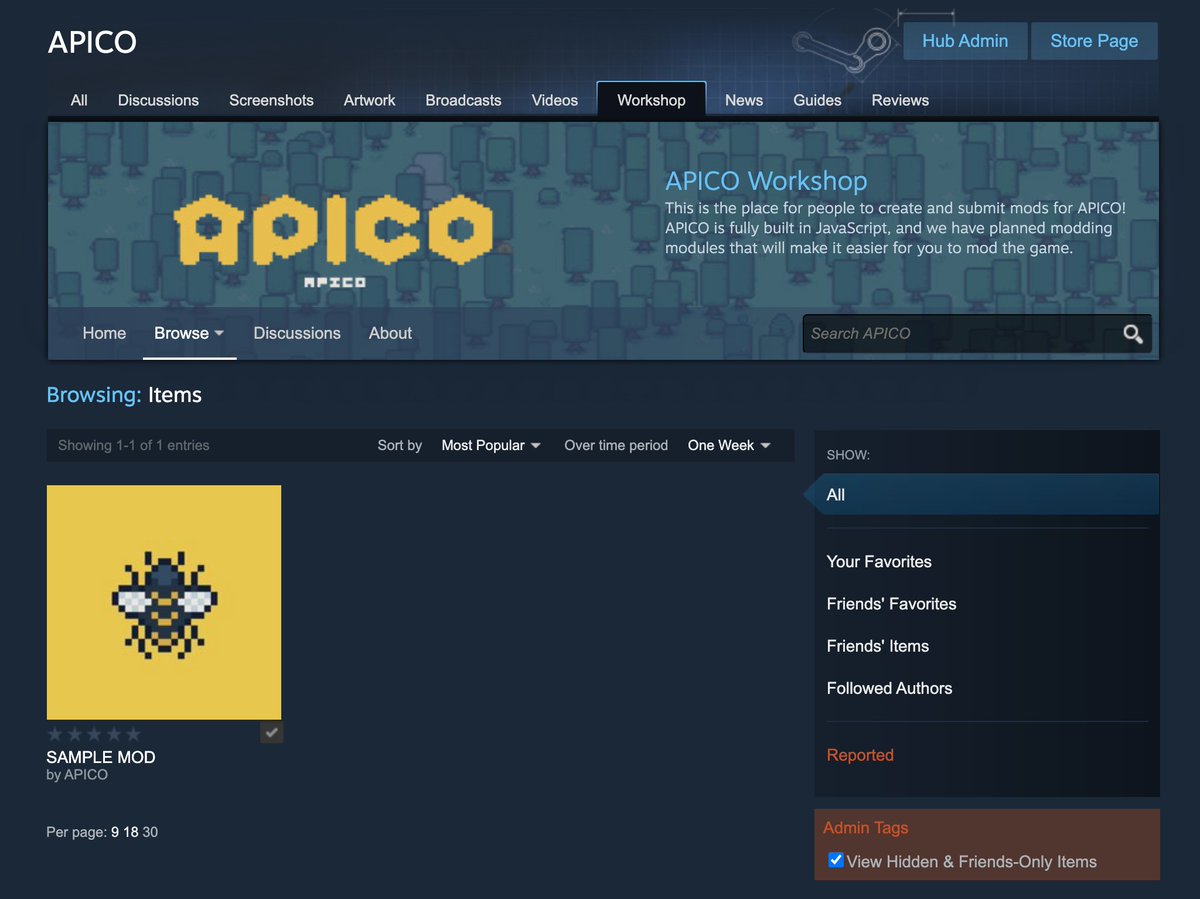Click the Store Page button

(1094, 41)
